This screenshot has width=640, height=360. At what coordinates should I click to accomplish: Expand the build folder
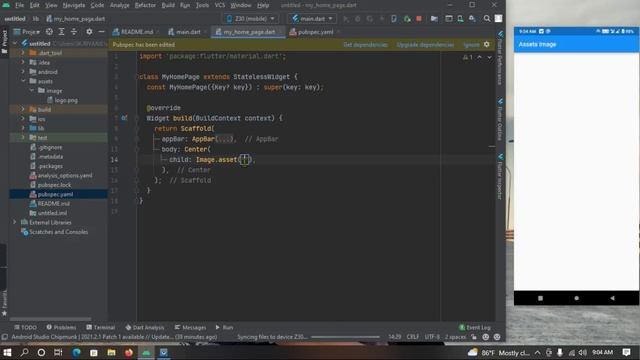23,109
